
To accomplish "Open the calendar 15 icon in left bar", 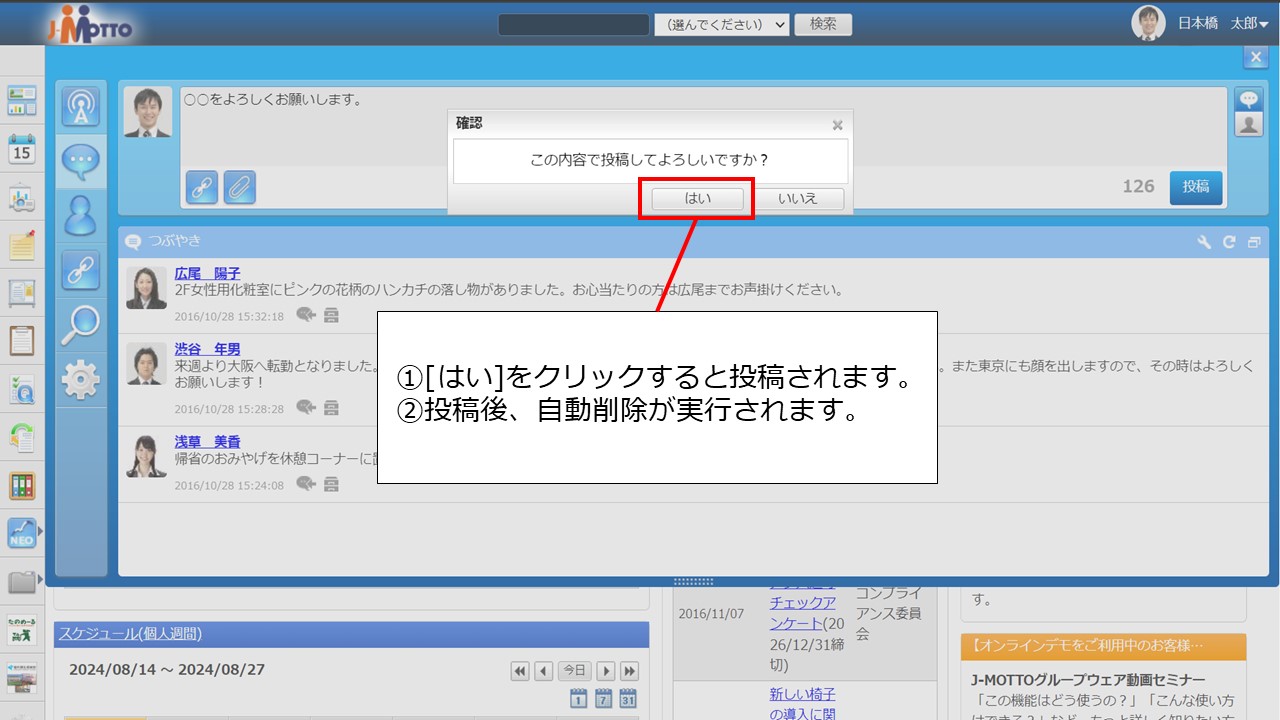I will [x=21, y=150].
